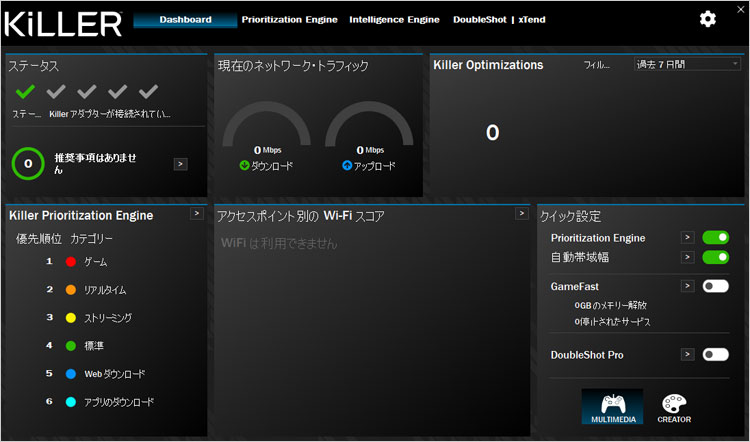Switch to the Prioritization Engine tab
750x442 pixels.
coord(289,20)
